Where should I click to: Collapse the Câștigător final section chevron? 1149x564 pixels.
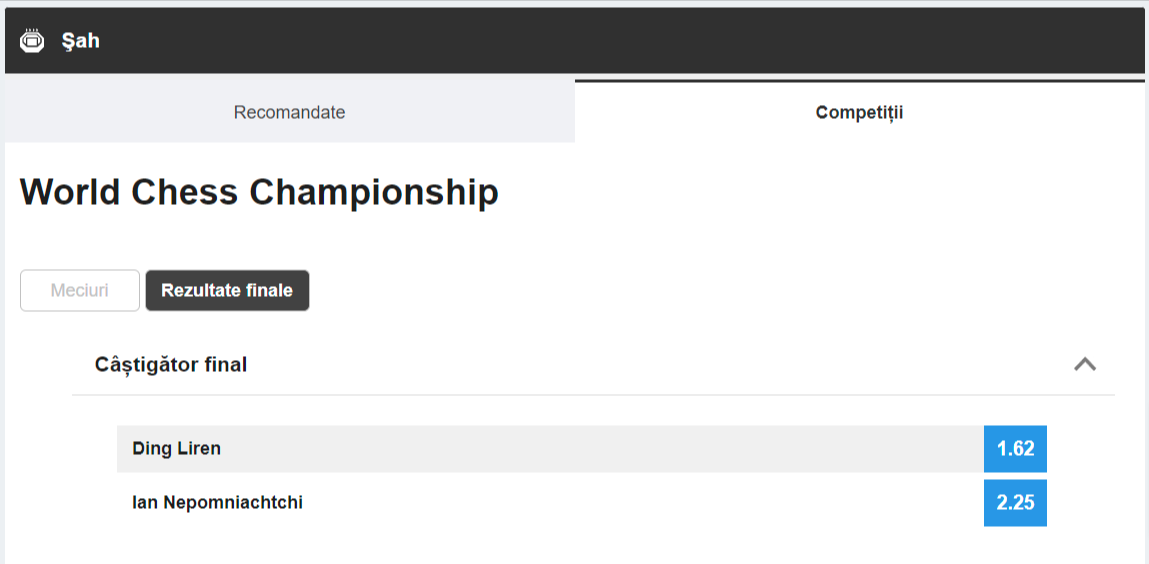[x=1085, y=364]
